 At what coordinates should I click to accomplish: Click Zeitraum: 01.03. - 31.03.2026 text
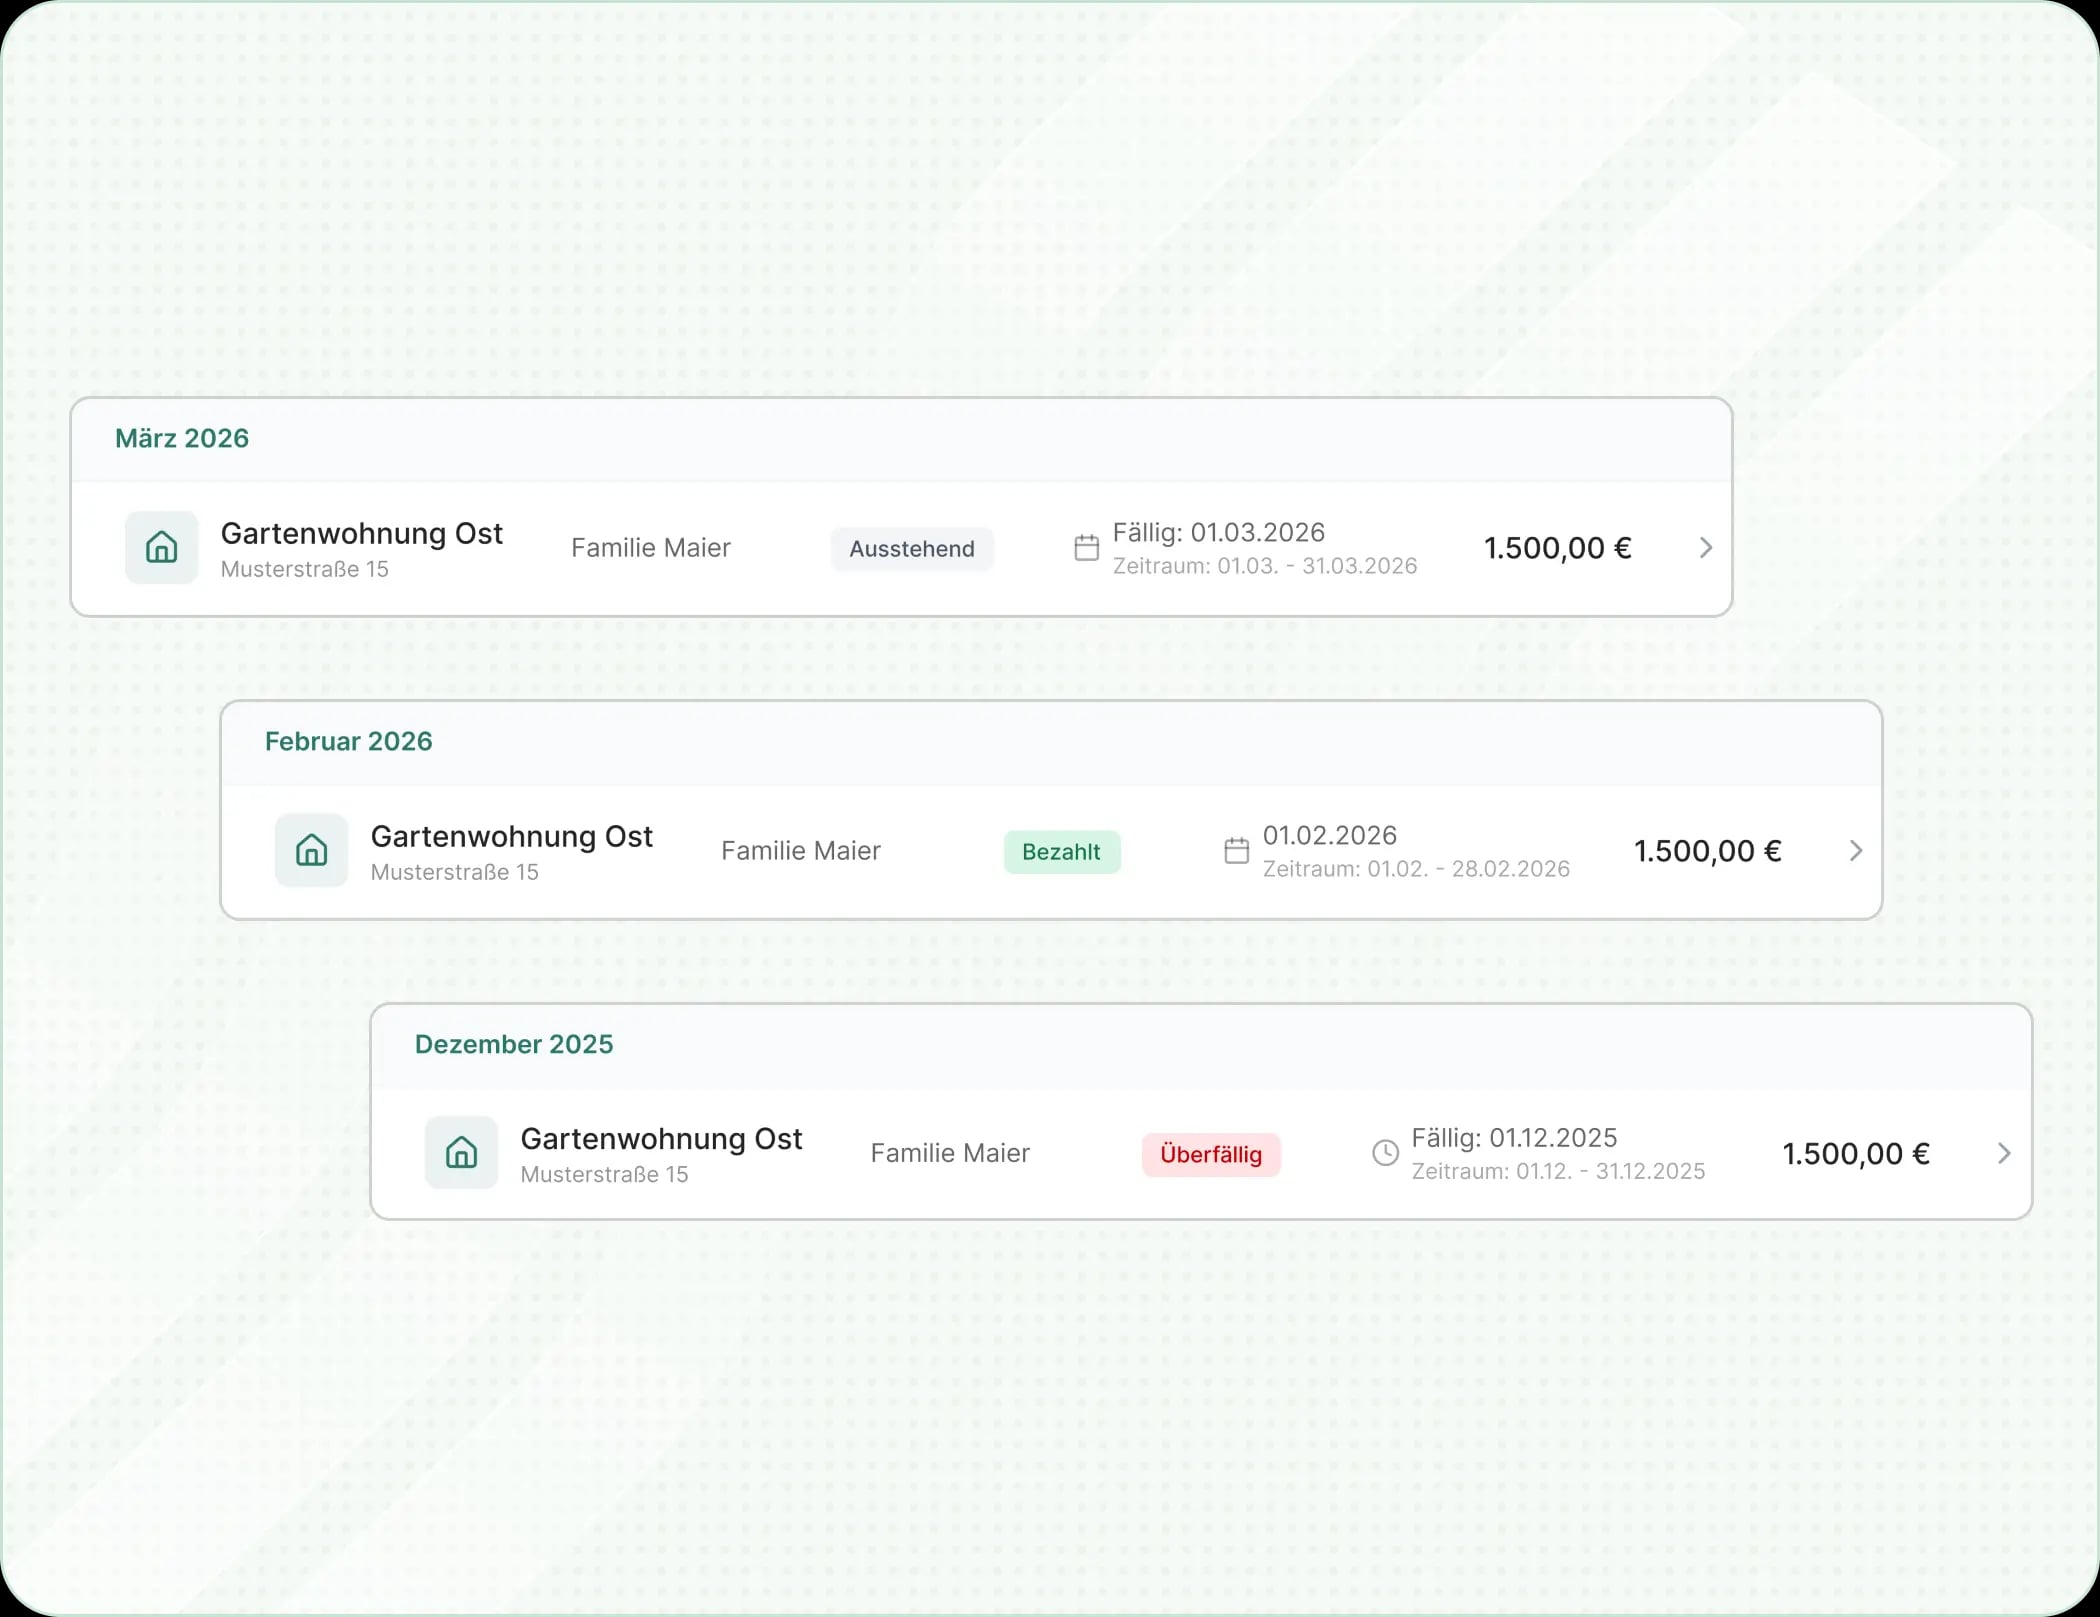coord(1265,566)
